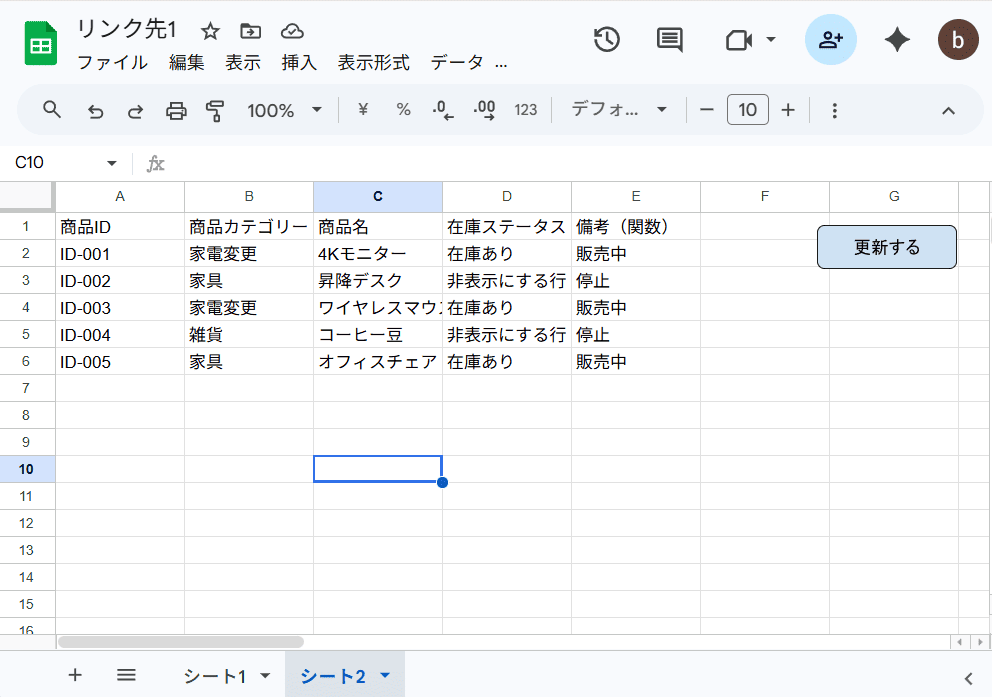Collapse the toolbar with the up chevron
The image size is (992, 697).
949,110
